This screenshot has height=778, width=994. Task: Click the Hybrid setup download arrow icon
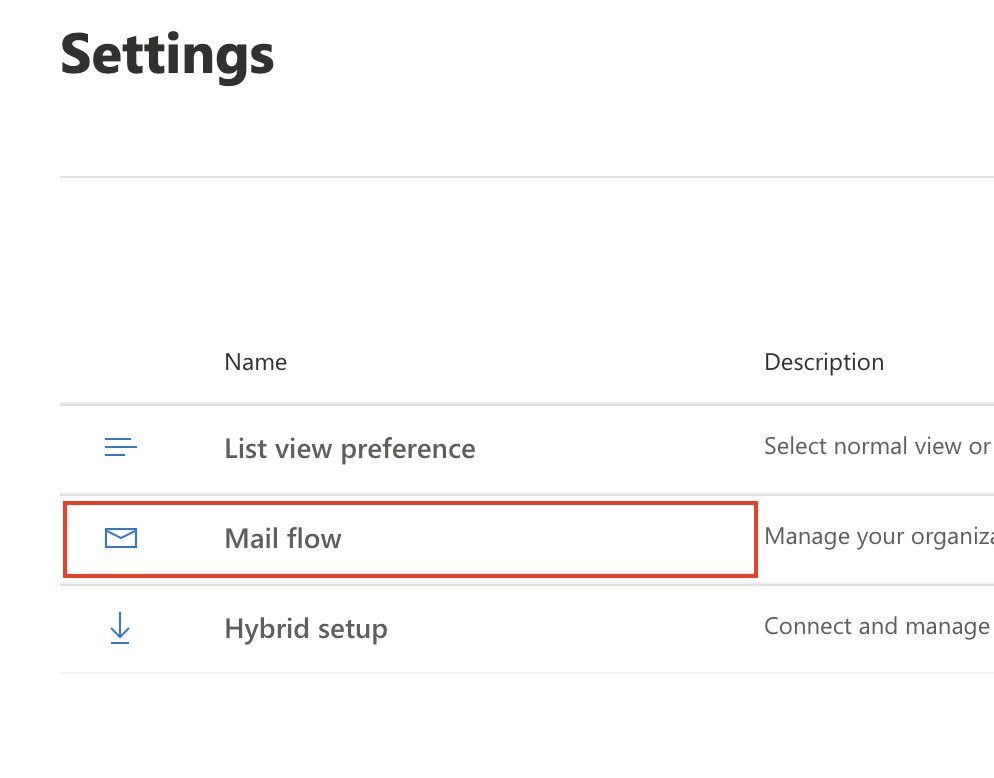click(120, 628)
